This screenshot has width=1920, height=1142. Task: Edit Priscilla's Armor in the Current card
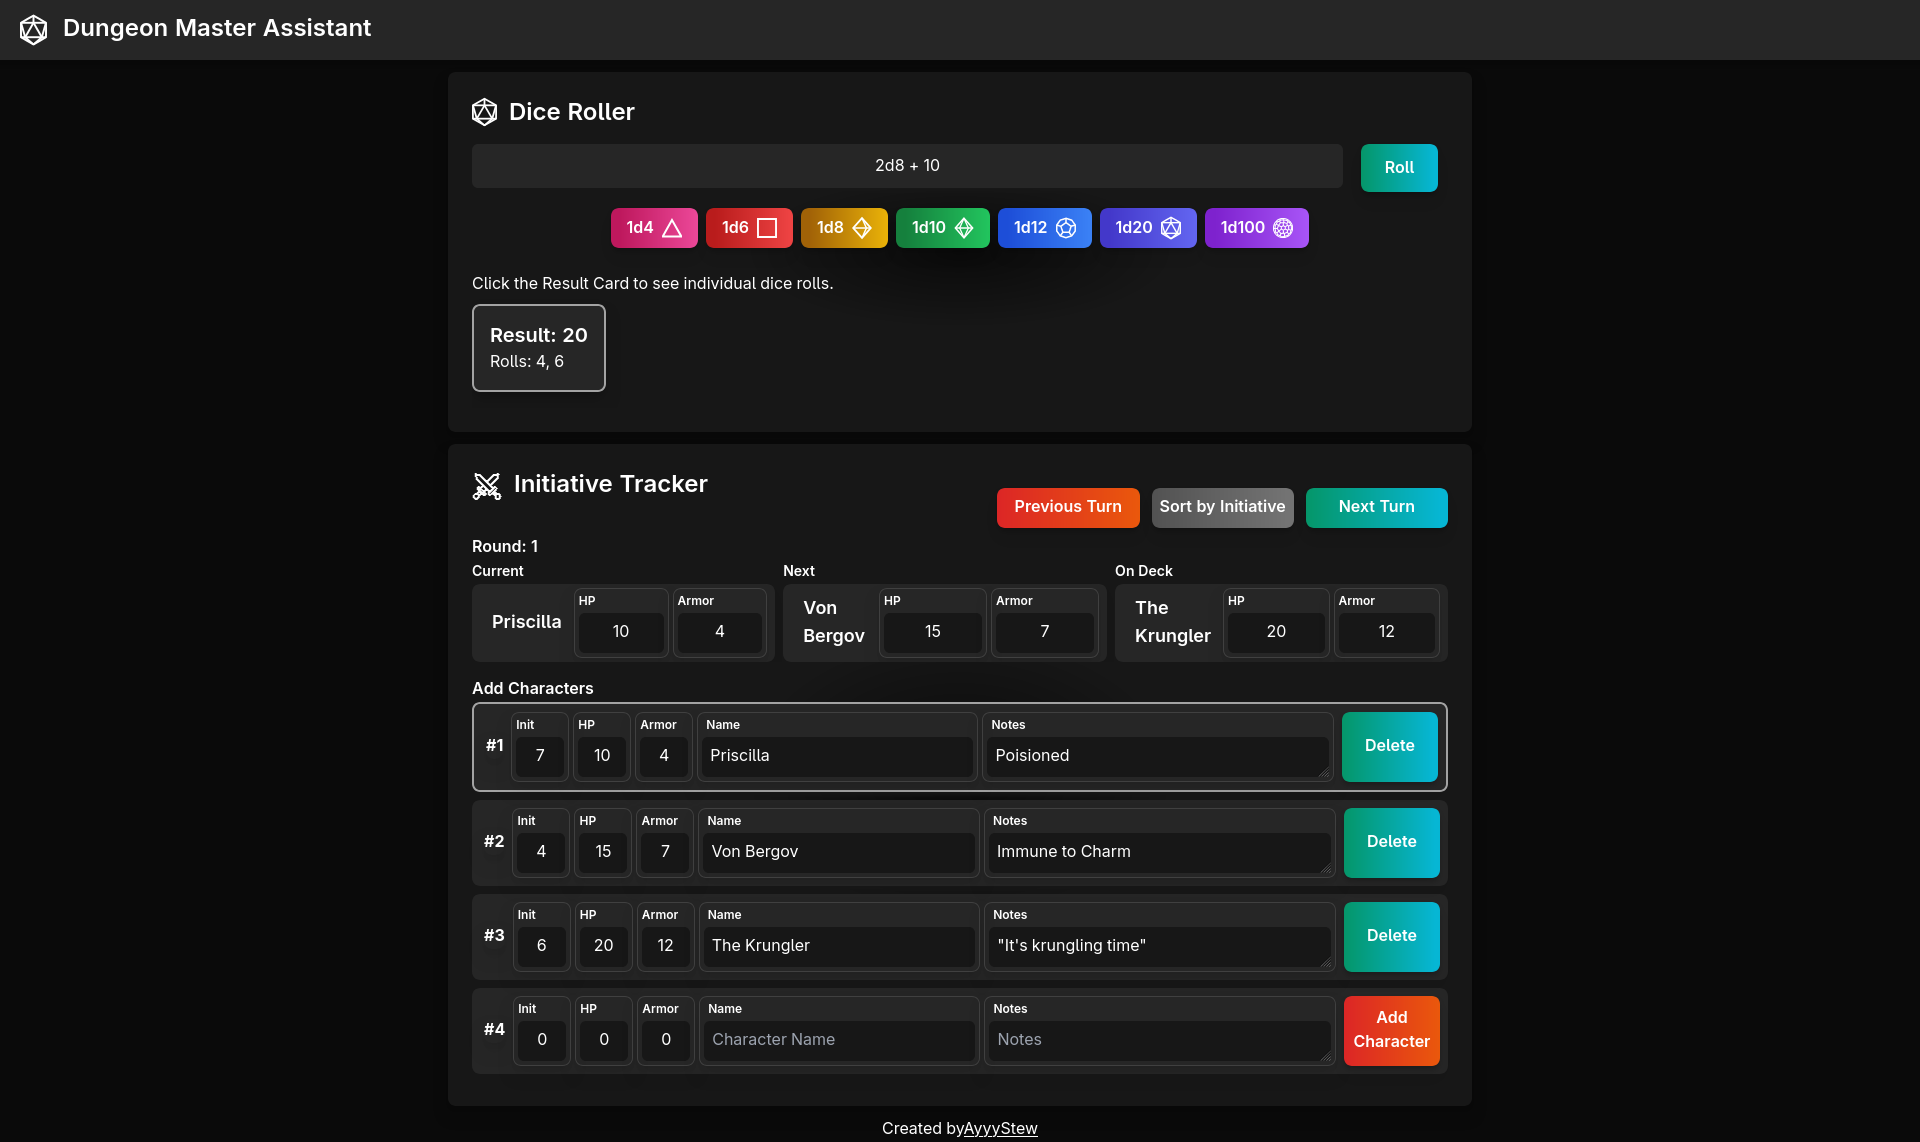tap(719, 632)
